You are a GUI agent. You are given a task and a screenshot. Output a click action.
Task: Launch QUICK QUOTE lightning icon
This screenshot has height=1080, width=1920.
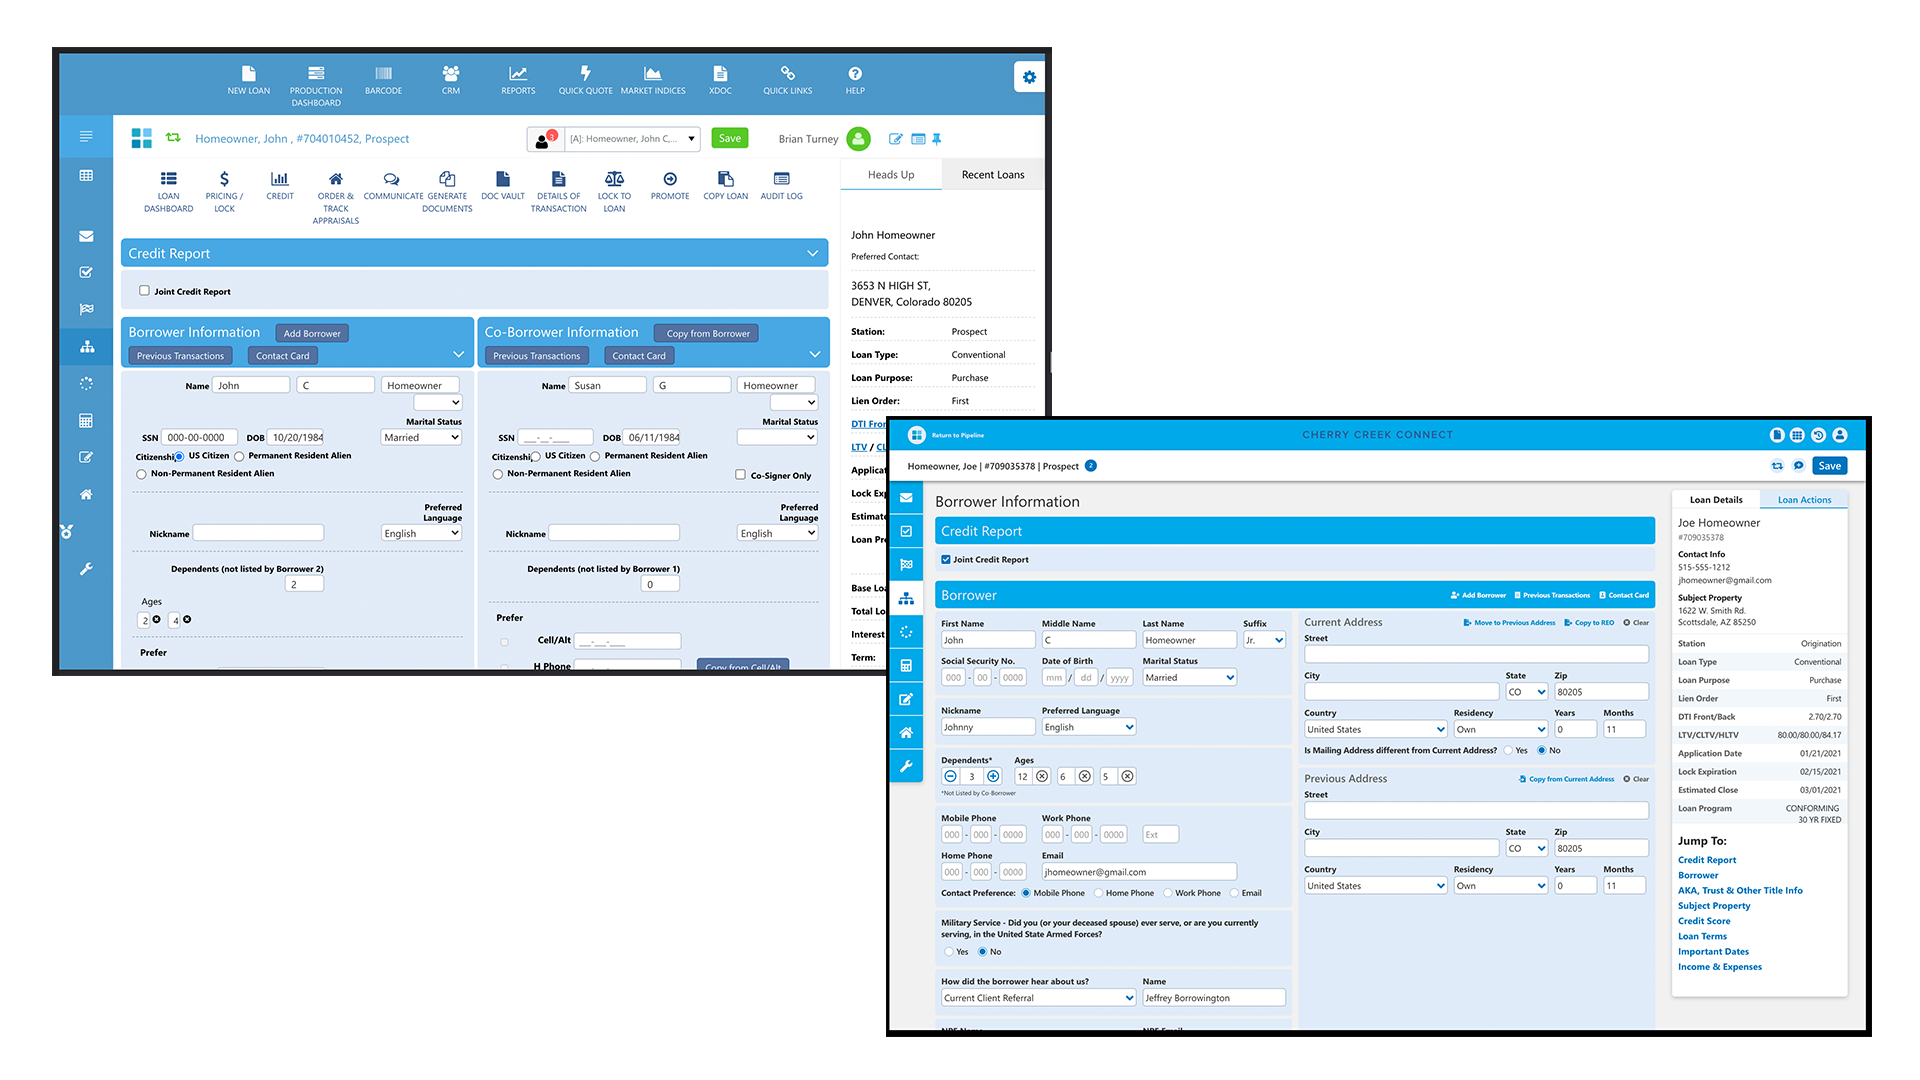[x=585, y=80]
